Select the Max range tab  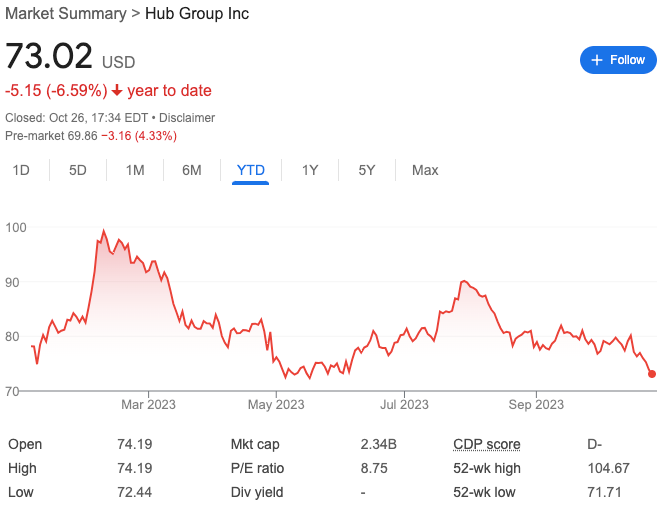(x=425, y=170)
